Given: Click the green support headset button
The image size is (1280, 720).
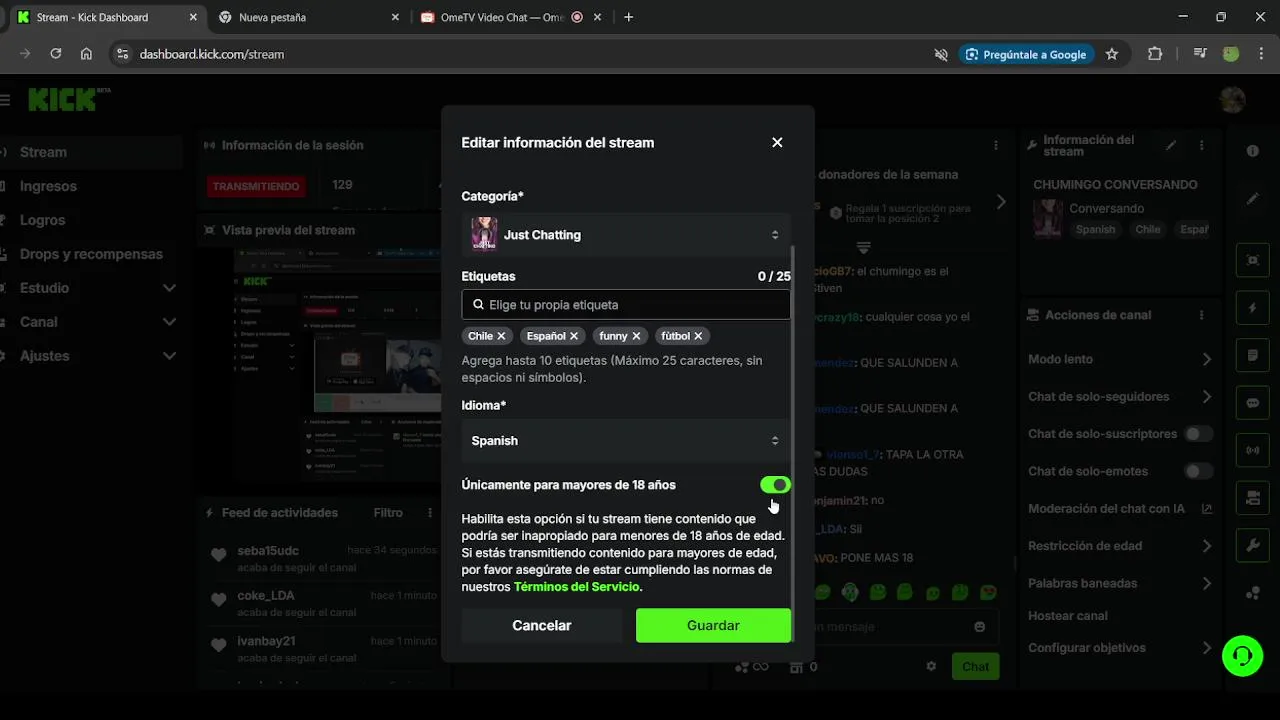Looking at the screenshot, I should pos(1242,656).
